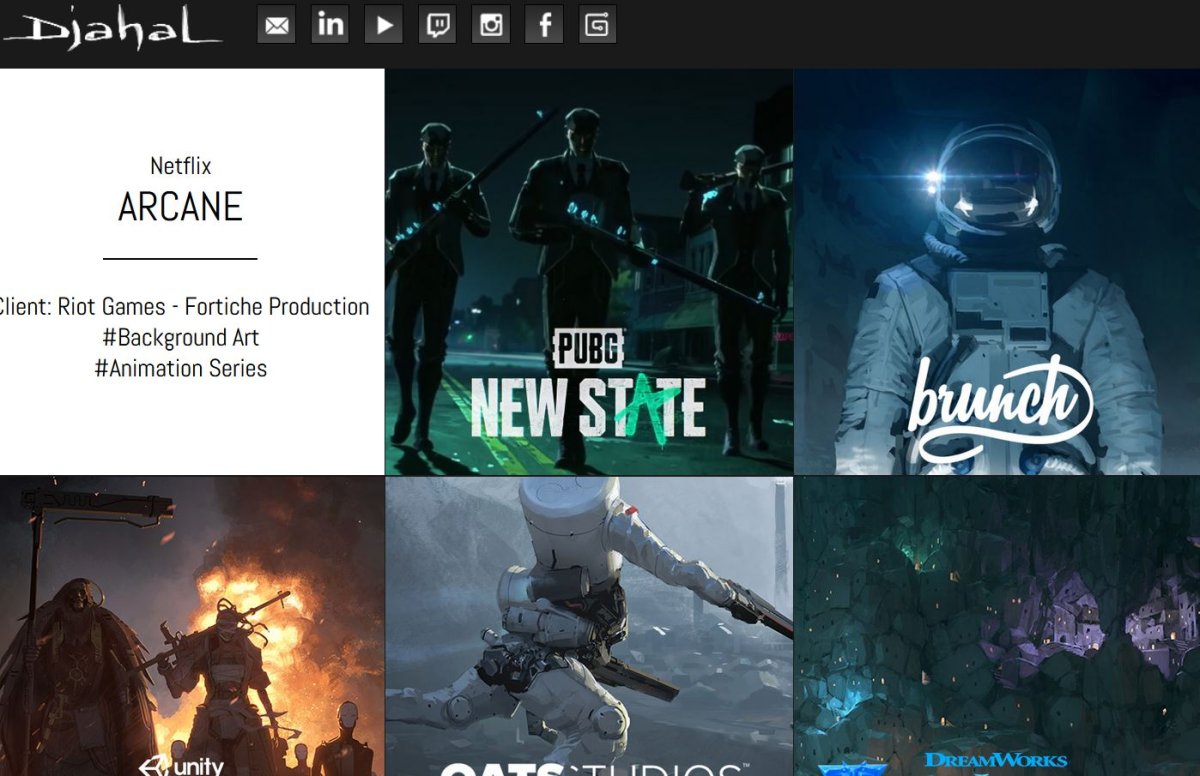Image resolution: width=1200 pixels, height=776 pixels.
Task: View the white robot soldier artwork
Action: click(588, 620)
